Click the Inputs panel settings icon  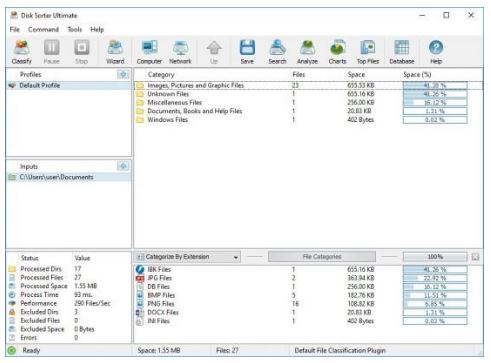pos(123,166)
